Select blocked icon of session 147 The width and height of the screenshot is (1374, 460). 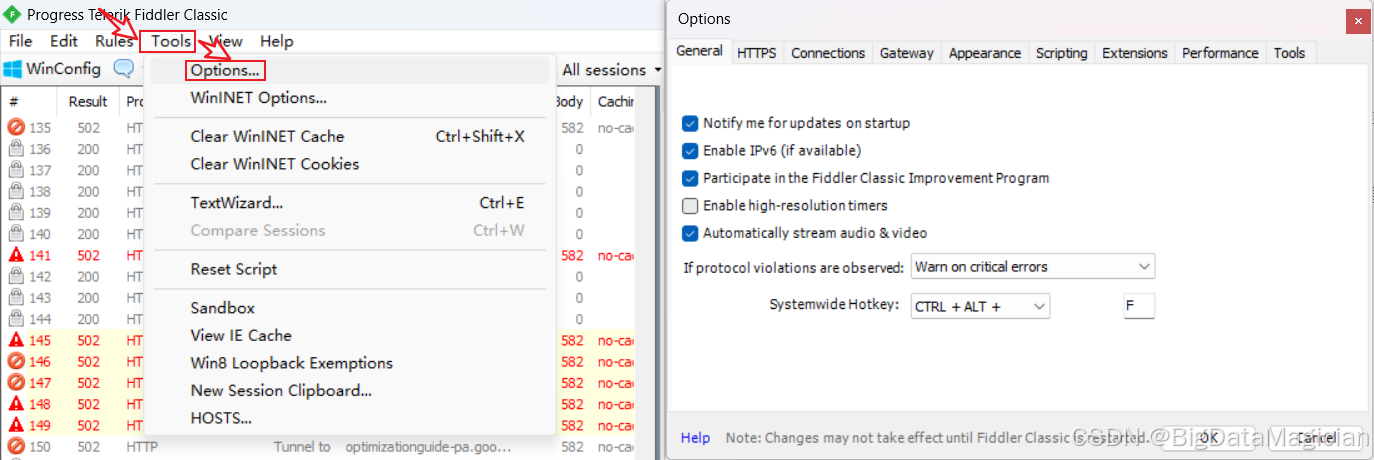click(16, 383)
